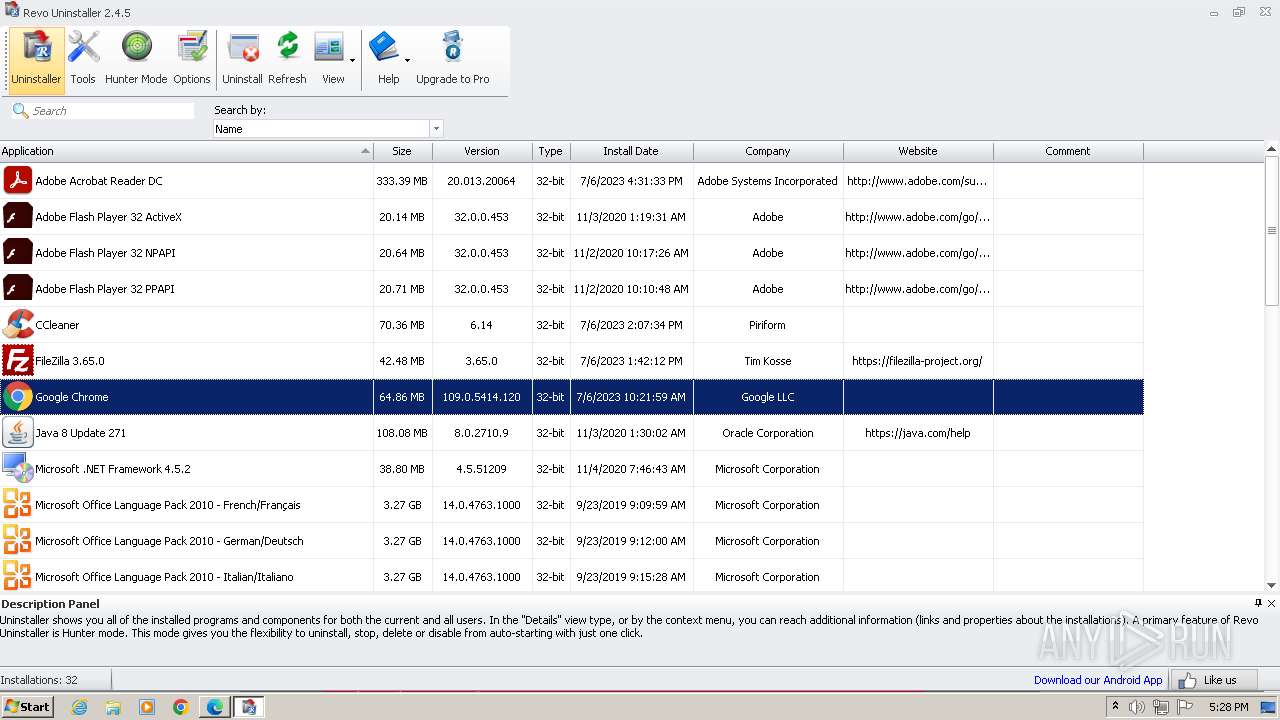The height and width of the screenshot is (720, 1280).
Task: Click the list scrollbar up arrow
Action: (x=1272, y=149)
